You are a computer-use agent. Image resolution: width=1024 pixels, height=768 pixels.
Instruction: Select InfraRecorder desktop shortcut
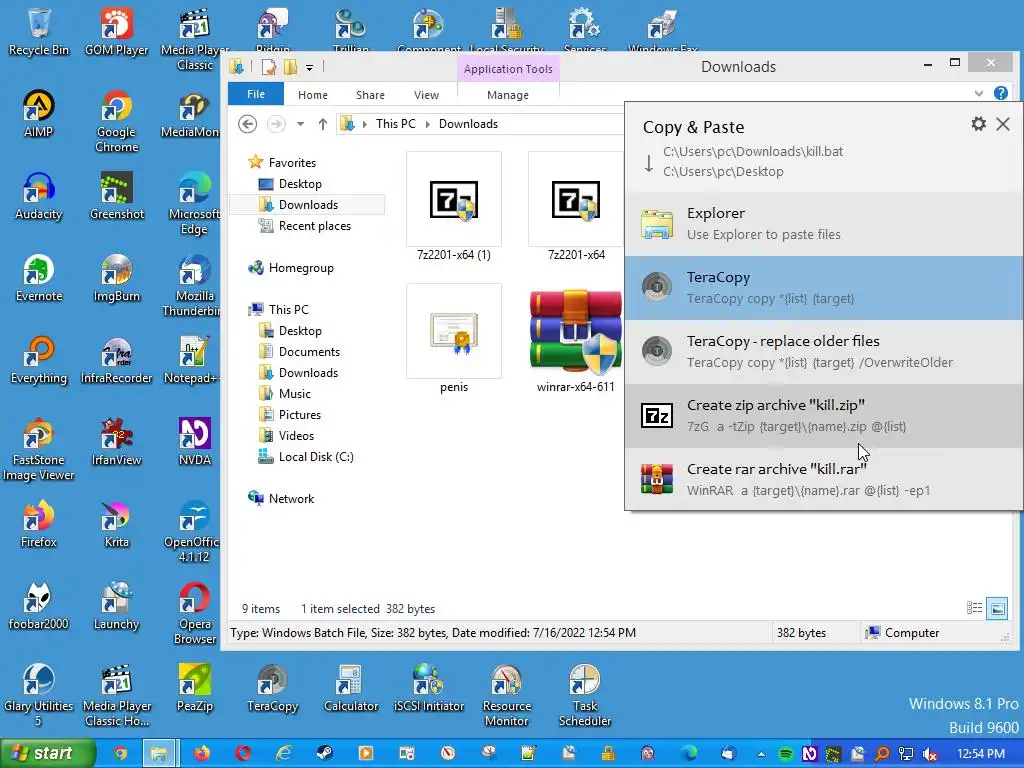point(116,360)
